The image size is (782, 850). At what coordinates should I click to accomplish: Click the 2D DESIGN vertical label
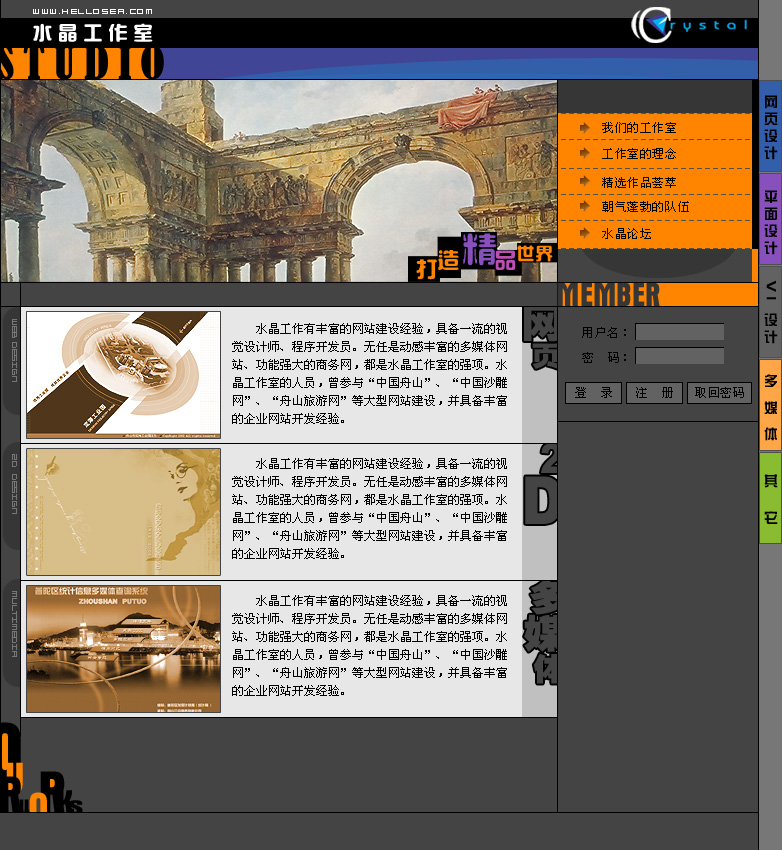tap(14, 484)
